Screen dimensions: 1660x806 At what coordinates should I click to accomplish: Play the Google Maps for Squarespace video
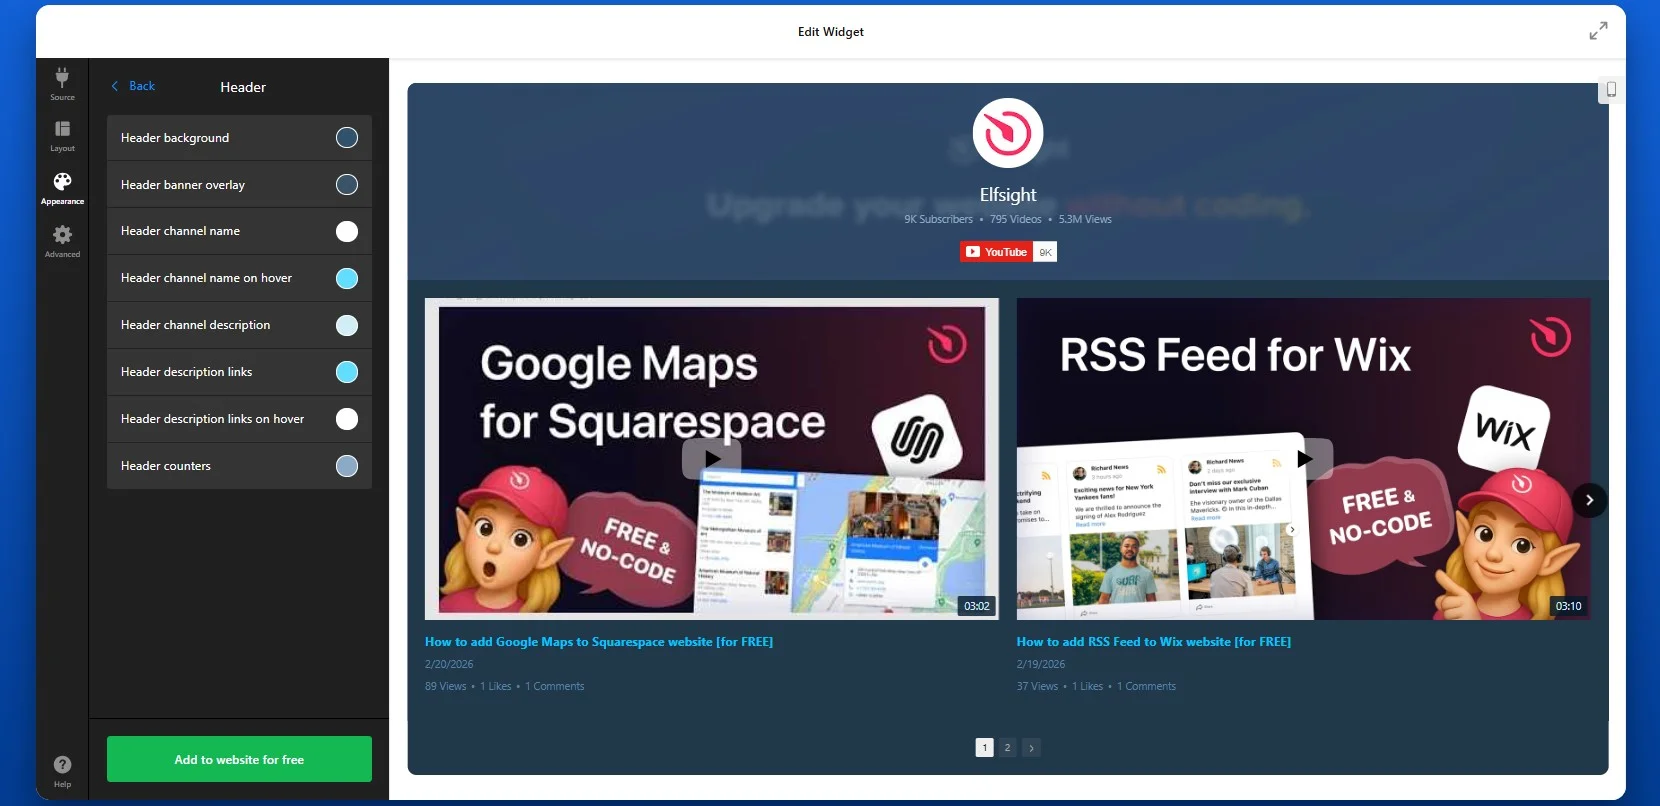pos(711,459)
